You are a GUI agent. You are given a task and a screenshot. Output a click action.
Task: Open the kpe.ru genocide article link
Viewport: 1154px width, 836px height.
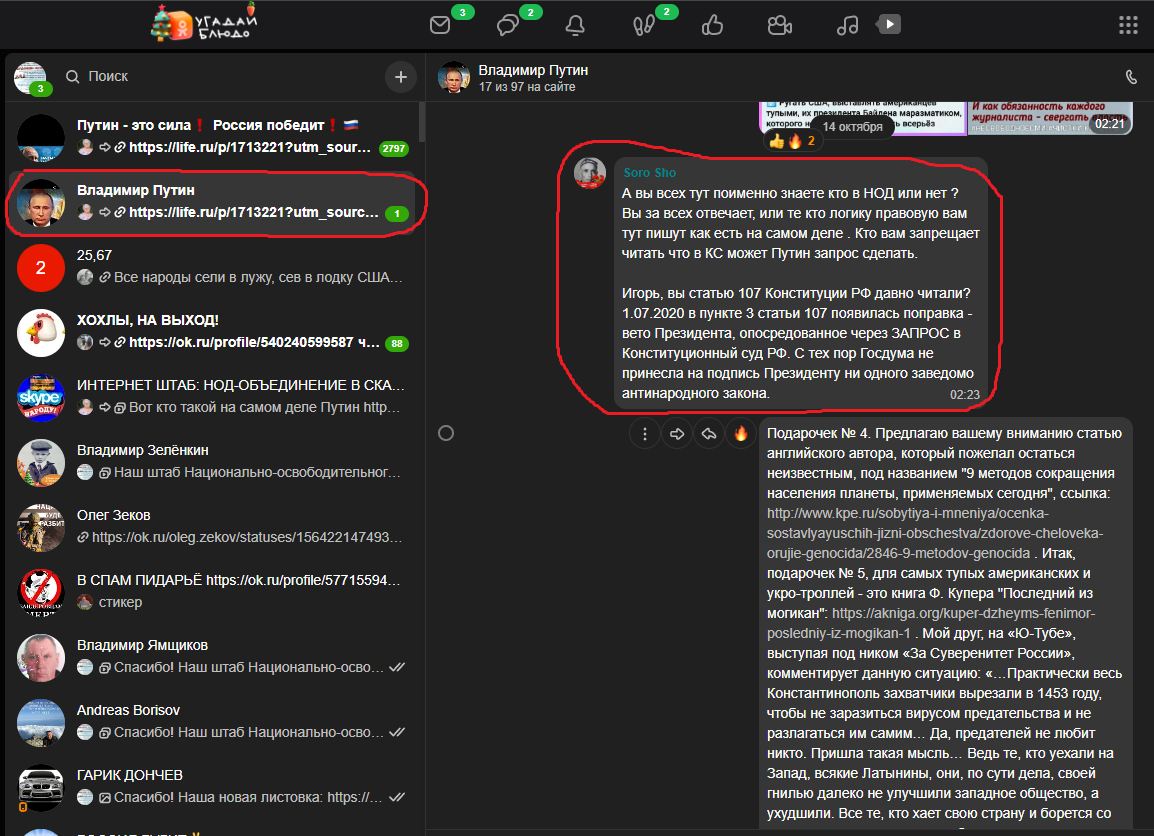point(935,533)
